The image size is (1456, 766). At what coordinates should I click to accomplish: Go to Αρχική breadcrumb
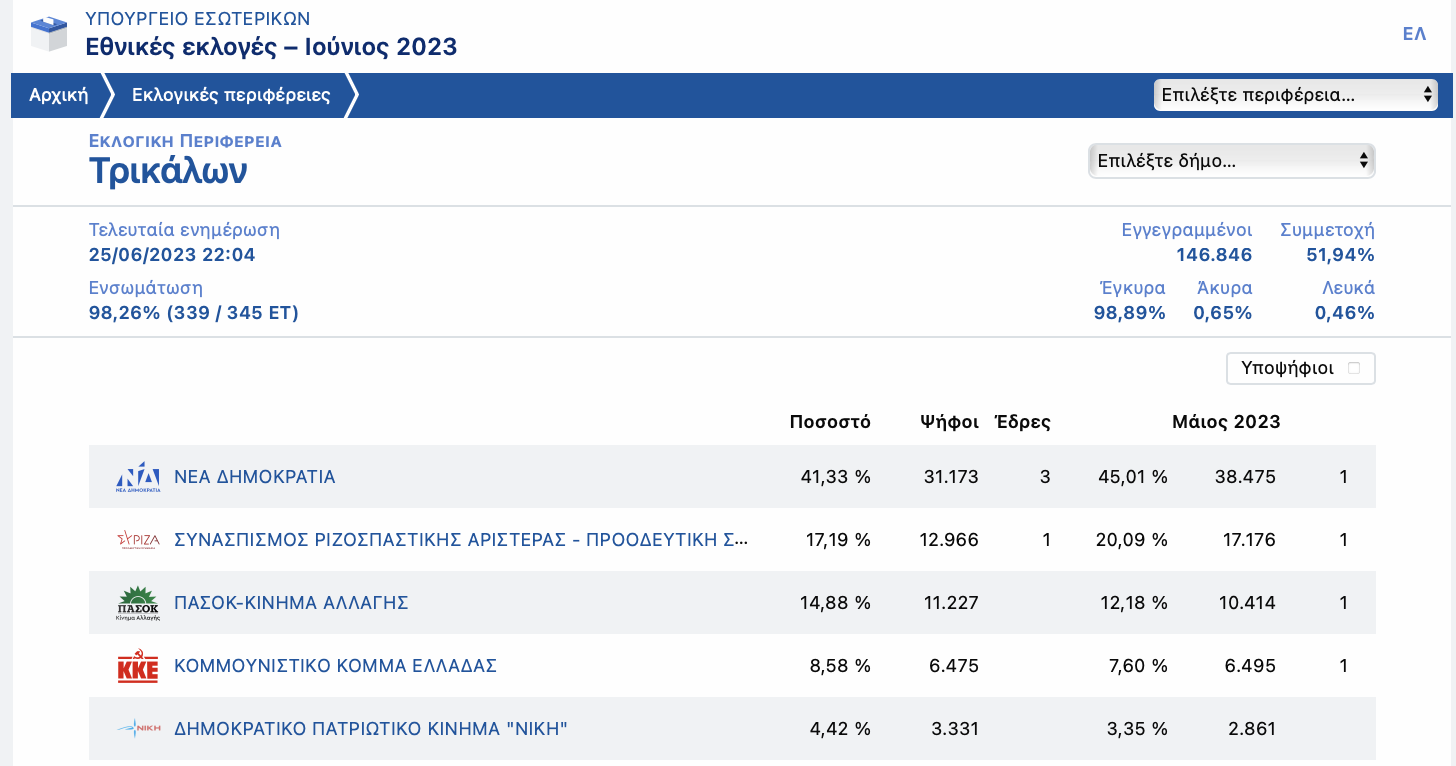[58, 96]
